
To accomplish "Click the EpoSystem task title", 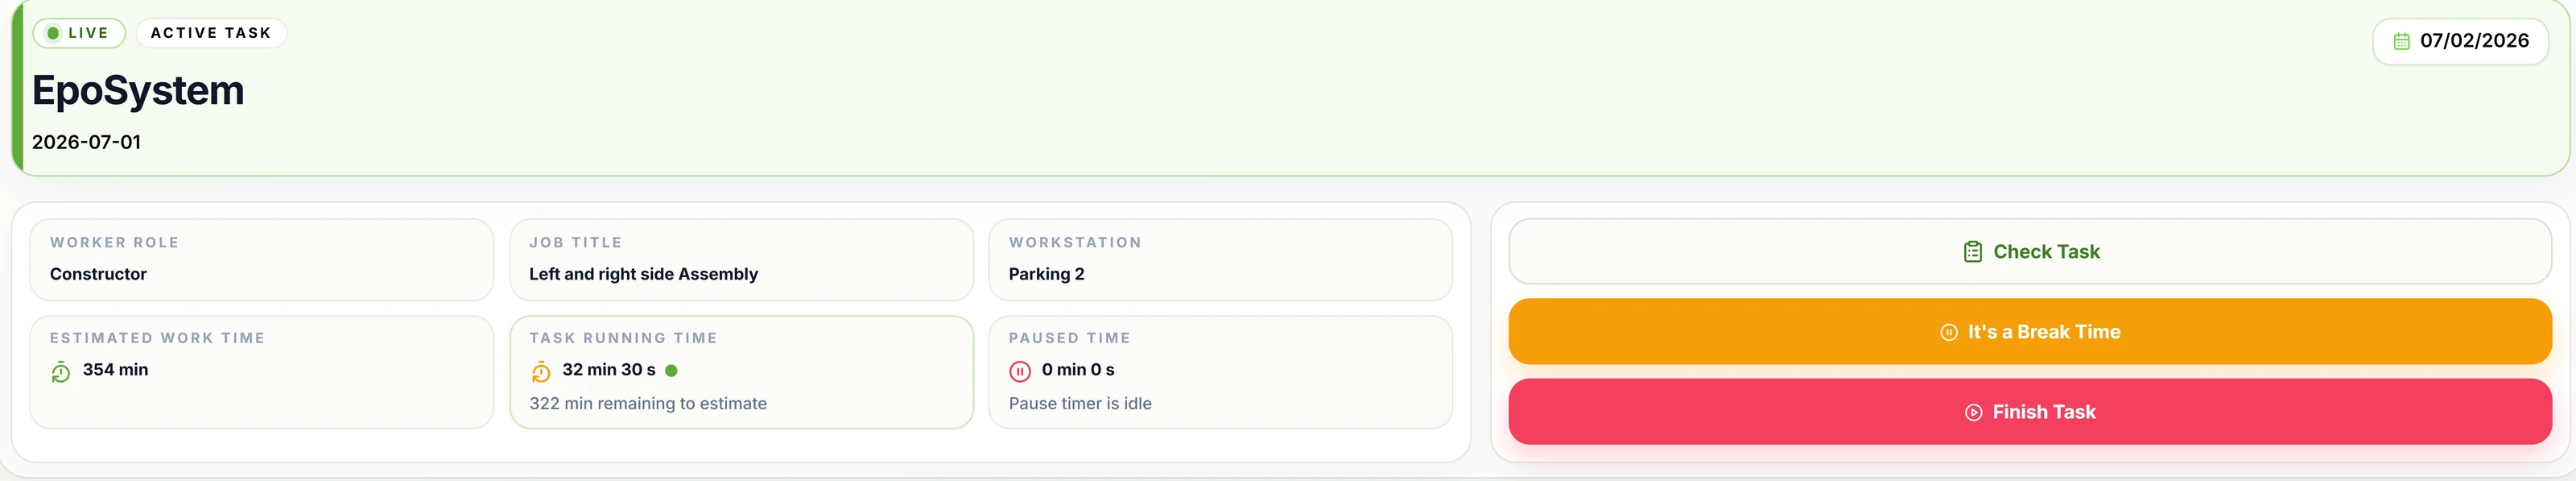I will click(x=138, y=90).
